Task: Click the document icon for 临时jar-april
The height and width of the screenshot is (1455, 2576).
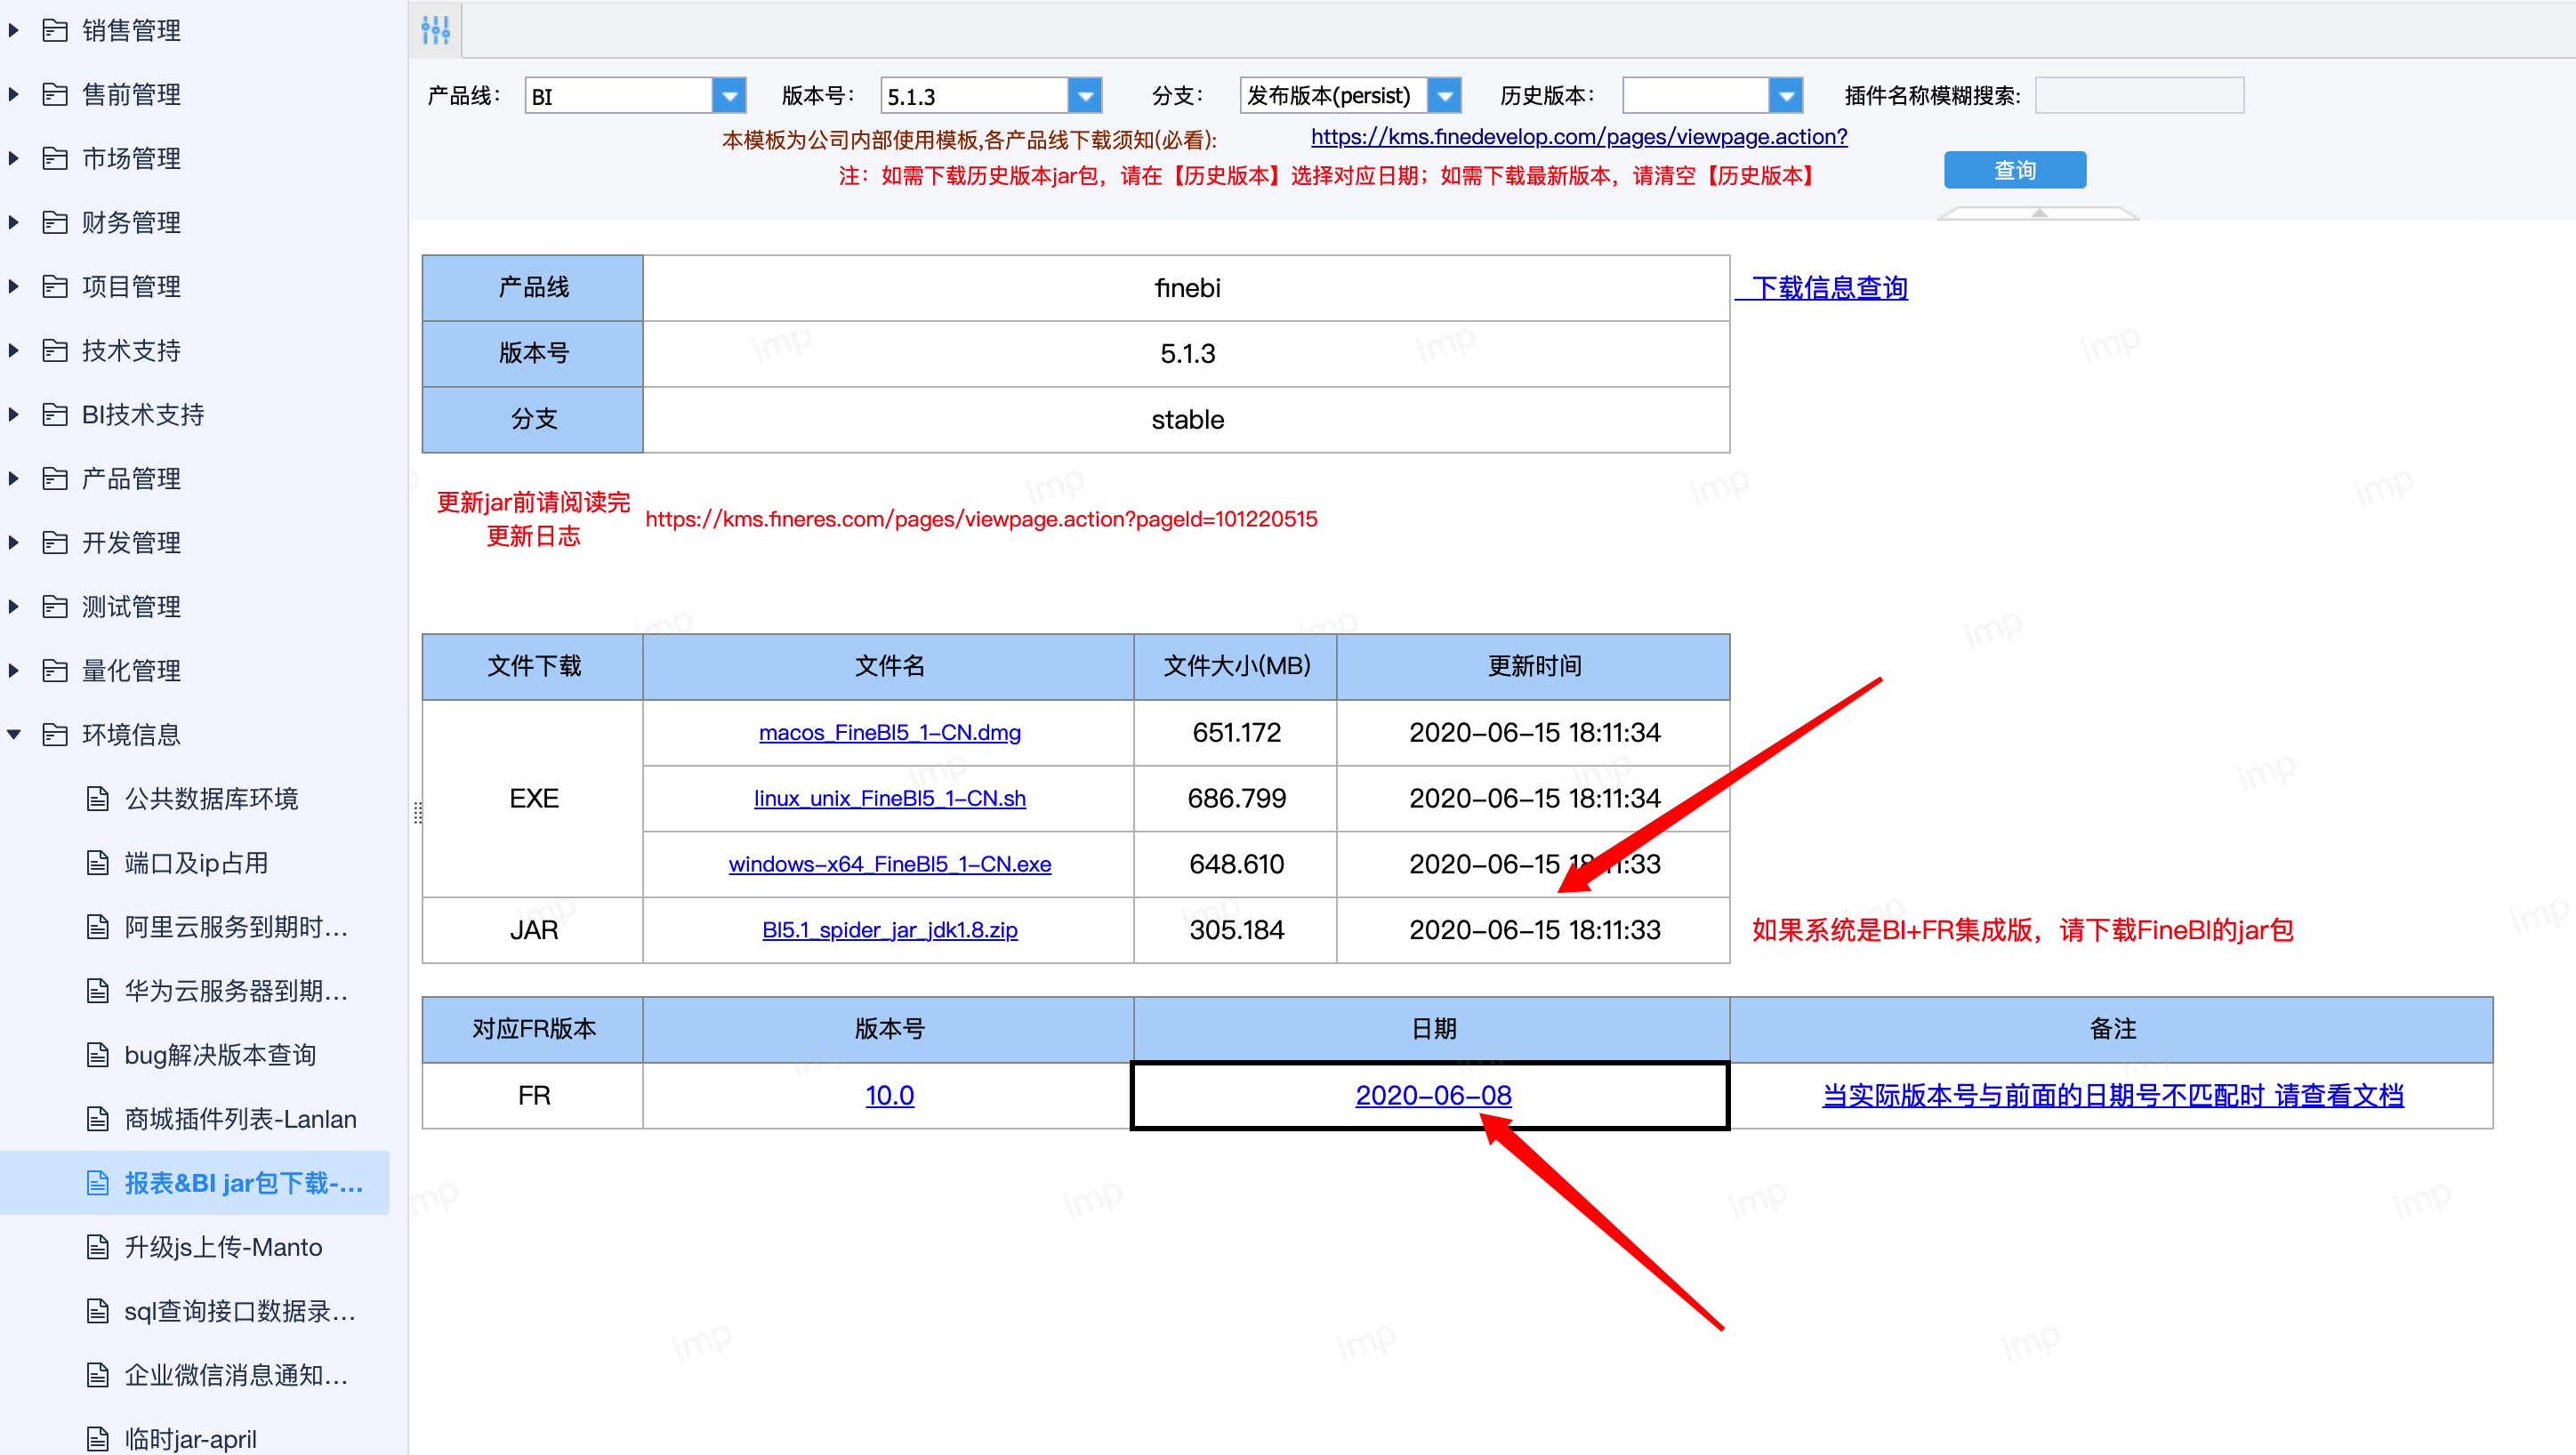Action: point(98,1438)
